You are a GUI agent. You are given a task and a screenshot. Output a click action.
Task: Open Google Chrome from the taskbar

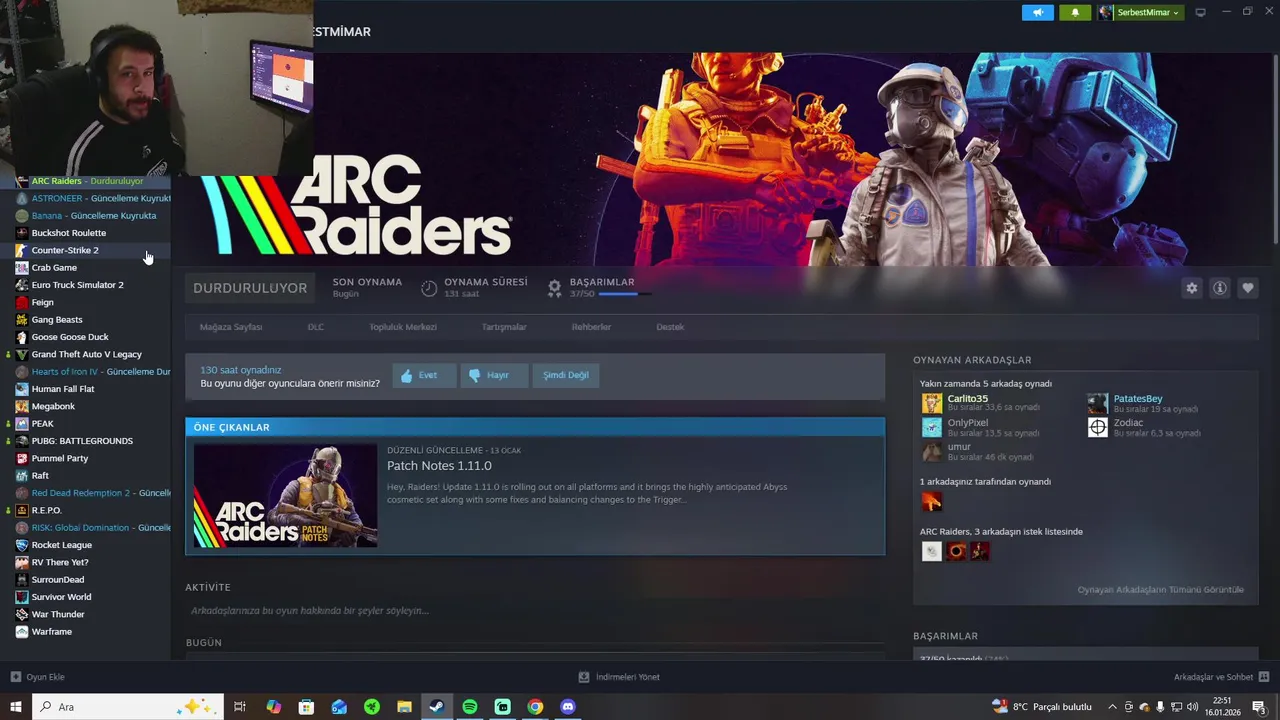coord(535,707)
